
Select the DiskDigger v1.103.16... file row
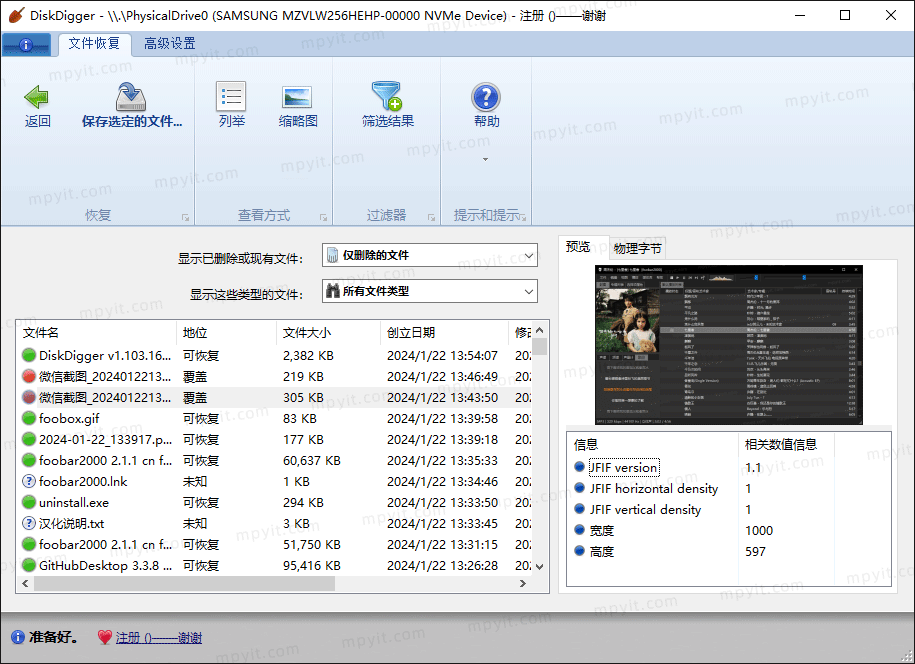(275, 355)
